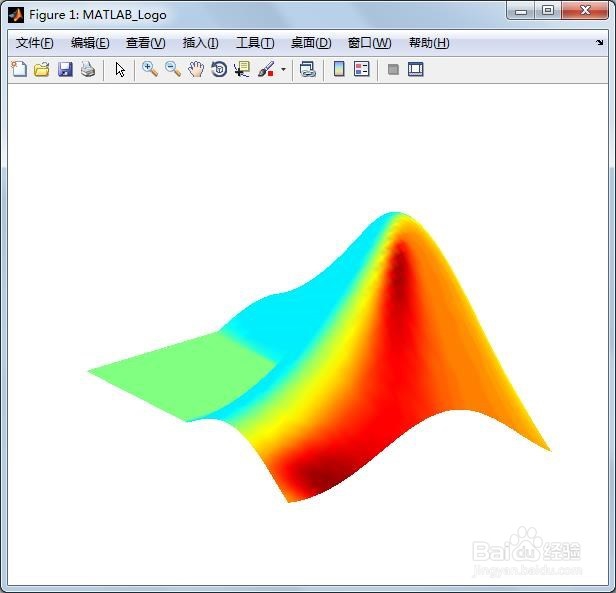
Task: Click the New Figure icon
Action: pos(19,69)
